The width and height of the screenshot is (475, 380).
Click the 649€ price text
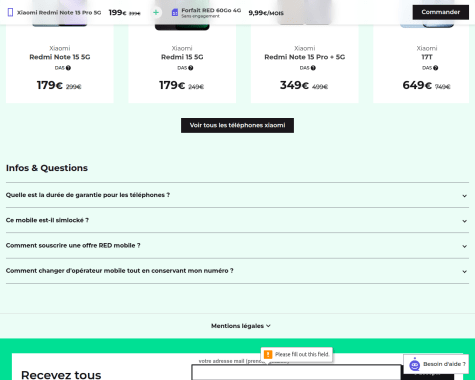point(417,85)
